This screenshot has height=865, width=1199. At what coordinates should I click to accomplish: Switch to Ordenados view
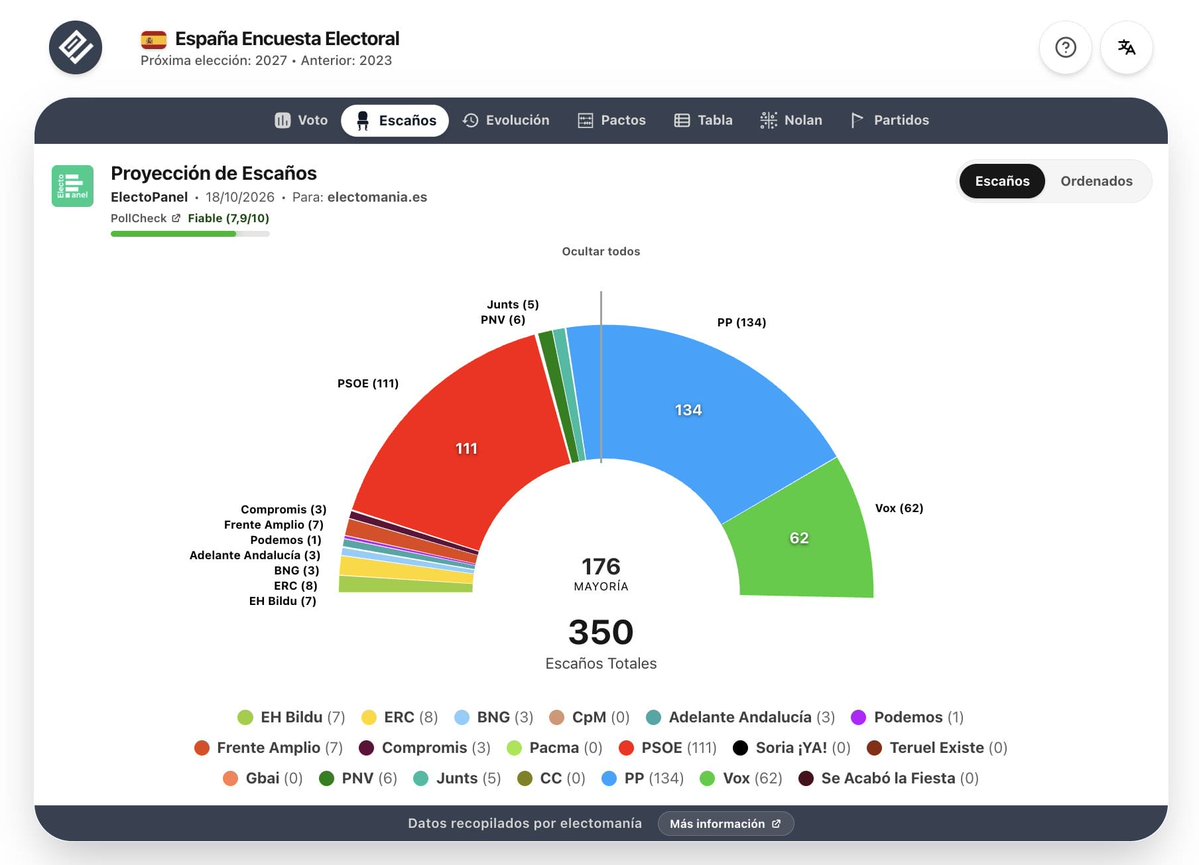click(x=1096, y=181)
